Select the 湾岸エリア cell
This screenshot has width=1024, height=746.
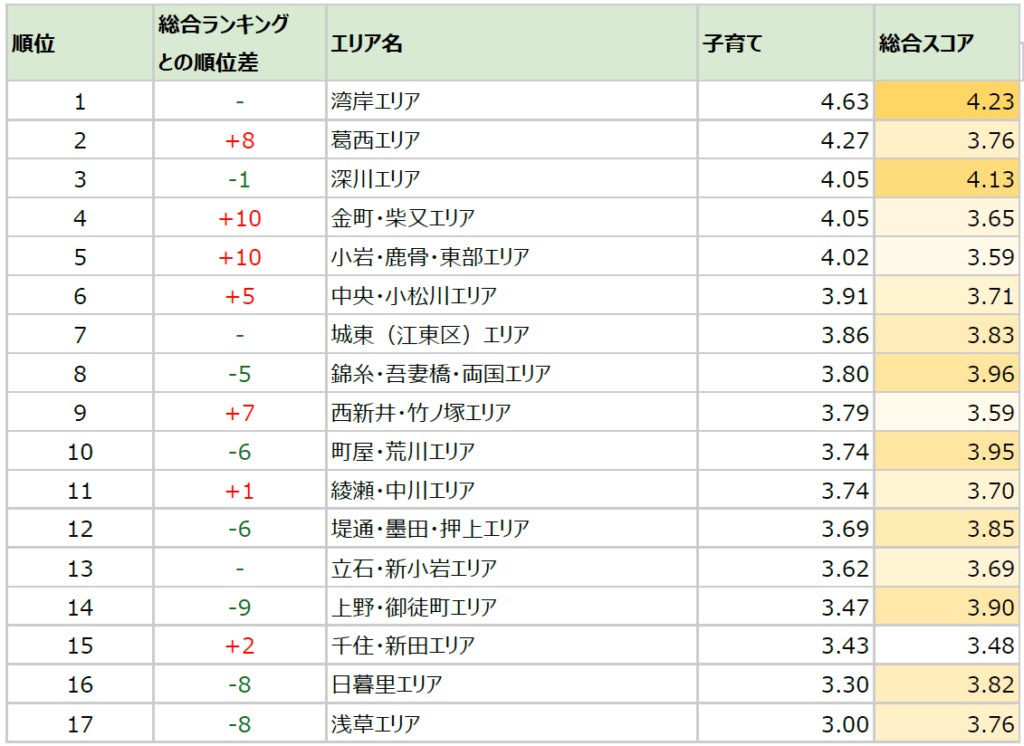tap(376, 101)
